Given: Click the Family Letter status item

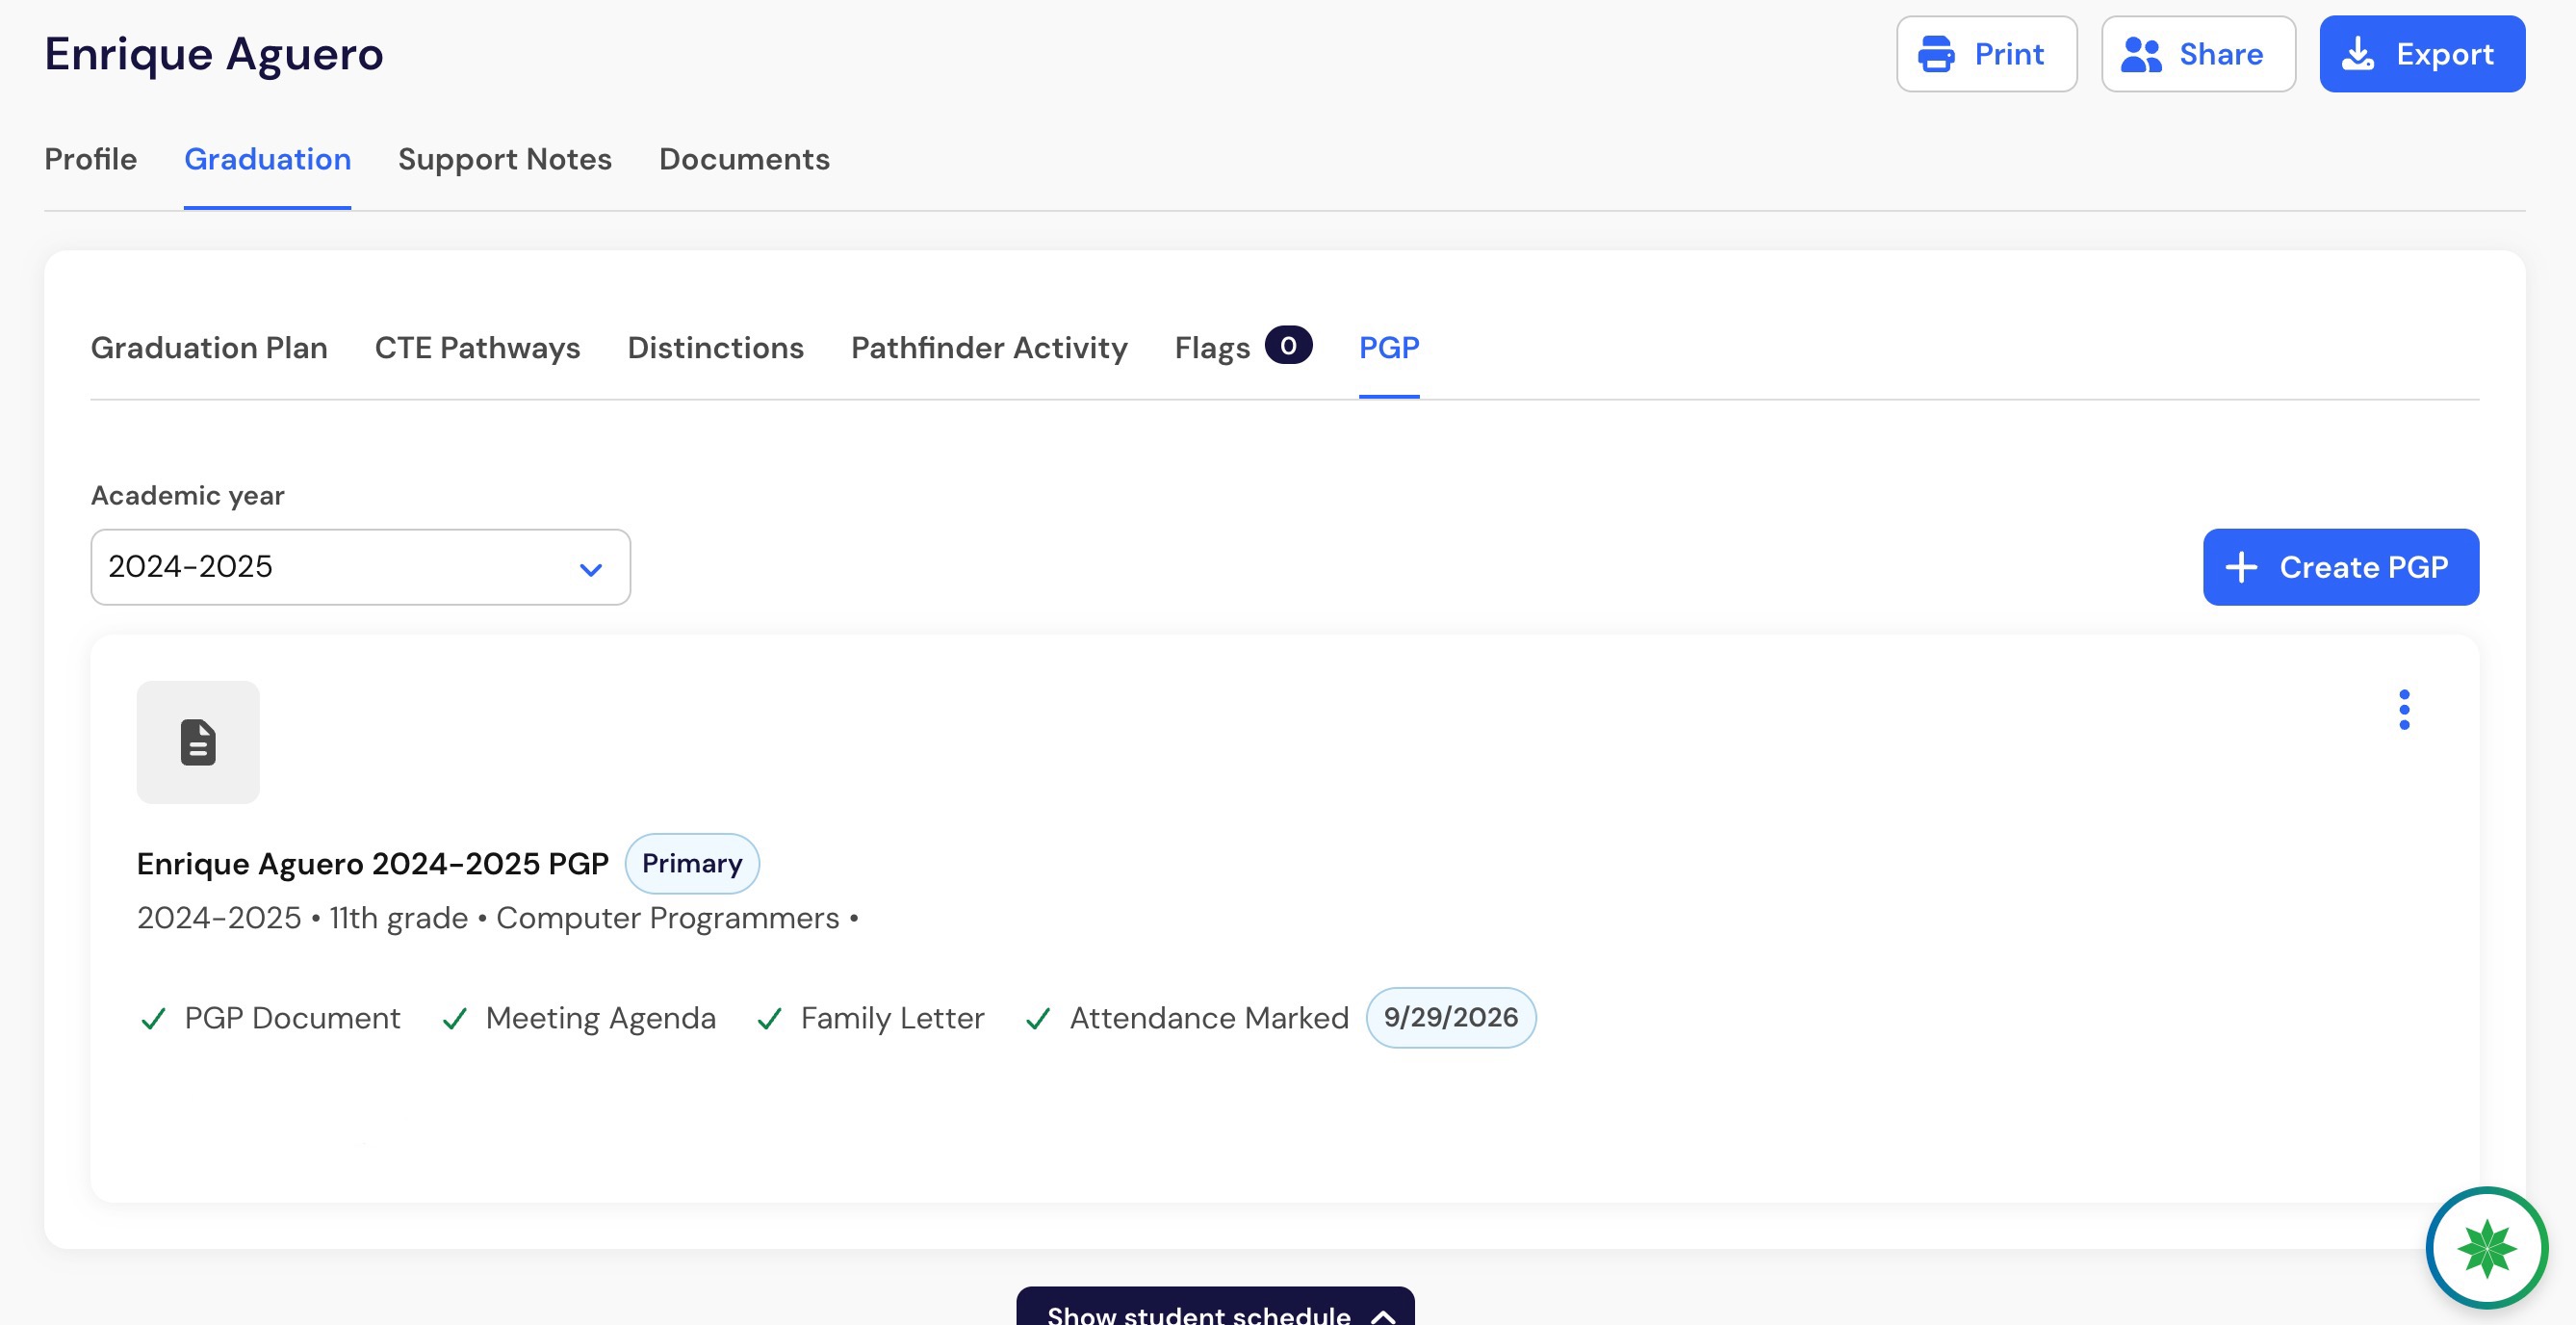Looking at the screenshot, I should [x=870, y=1018].
